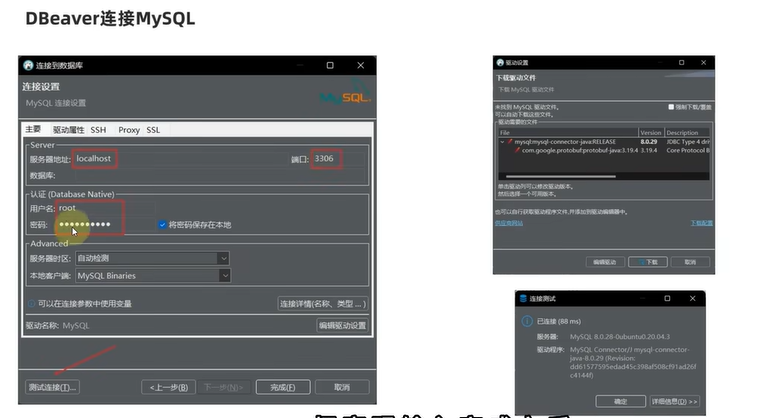Click 取消 in the 连接到数据库 dialog
Screen dimensions: 761x418
coord(342,387)
